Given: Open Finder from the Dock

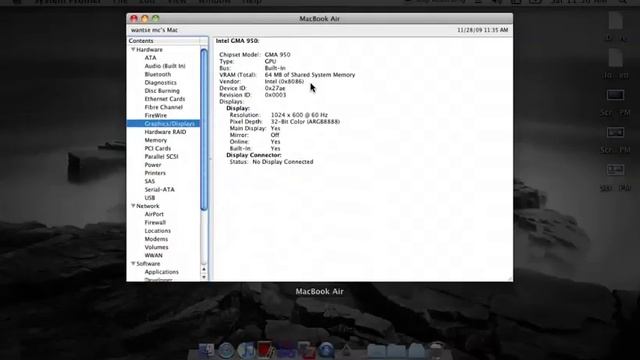Looking at the screenshot, I should 207,350.
